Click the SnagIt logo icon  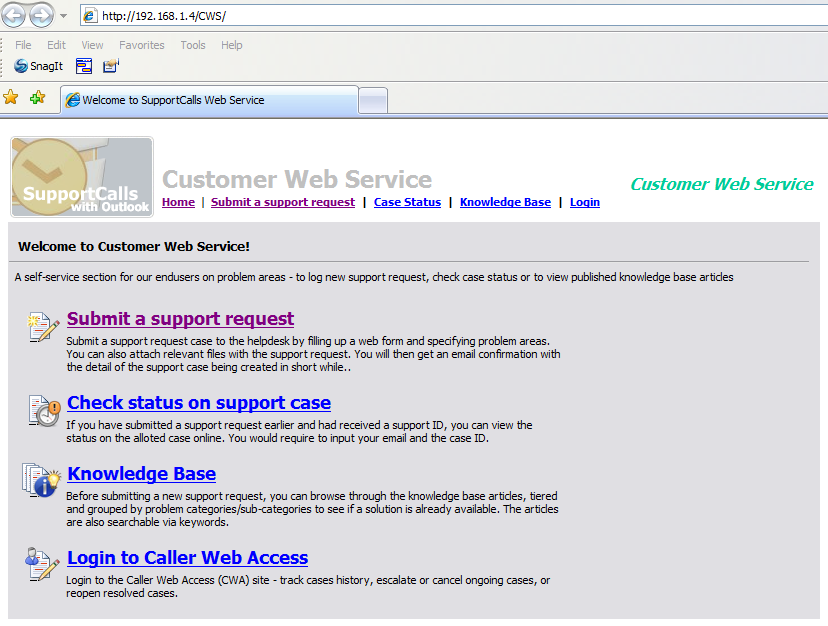[x=21, y=66]
